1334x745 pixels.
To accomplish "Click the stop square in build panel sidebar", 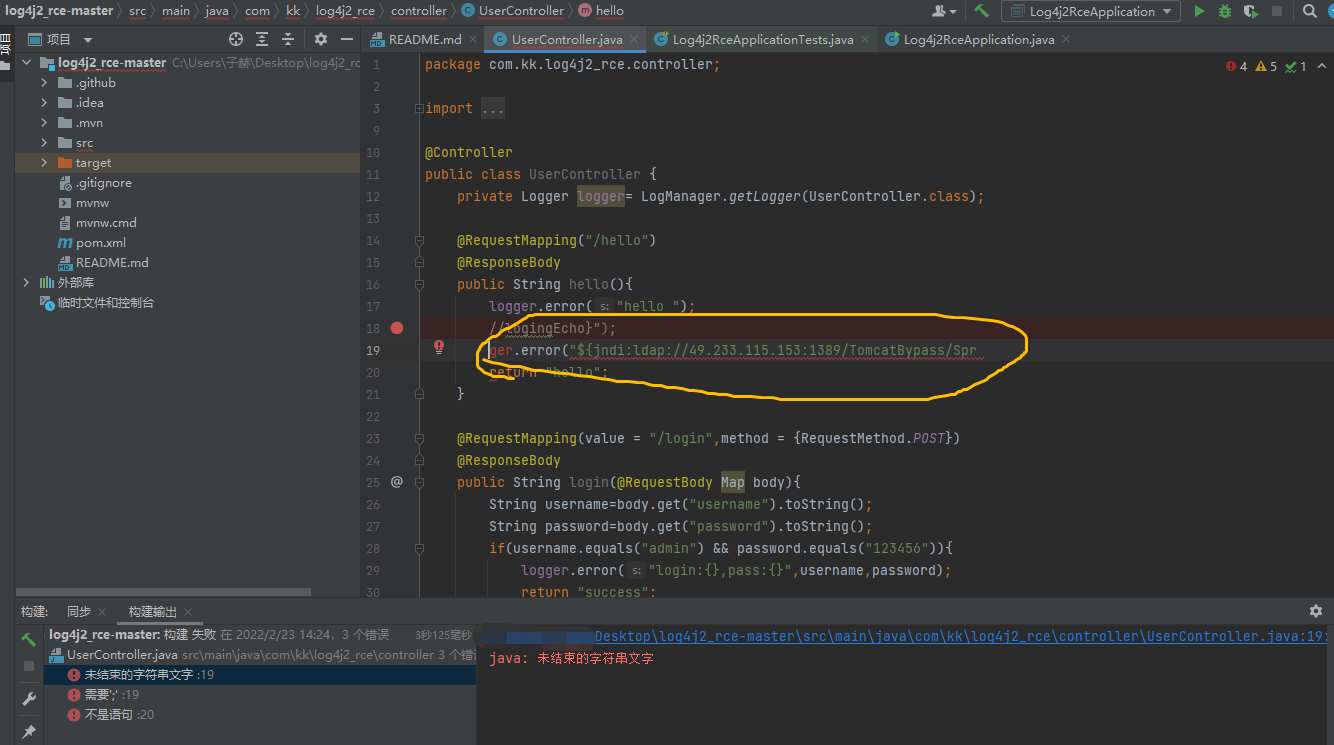I will [29, 666].
